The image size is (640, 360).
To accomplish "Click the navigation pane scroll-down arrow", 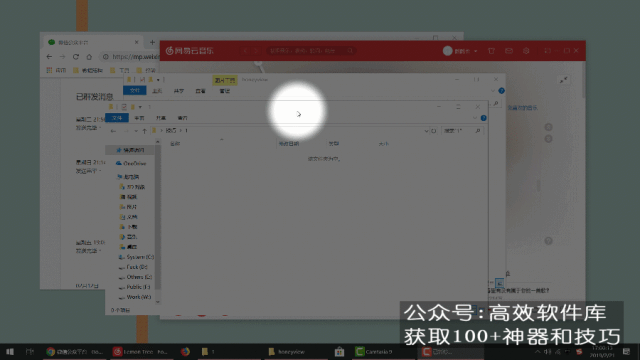I will 158,302.
